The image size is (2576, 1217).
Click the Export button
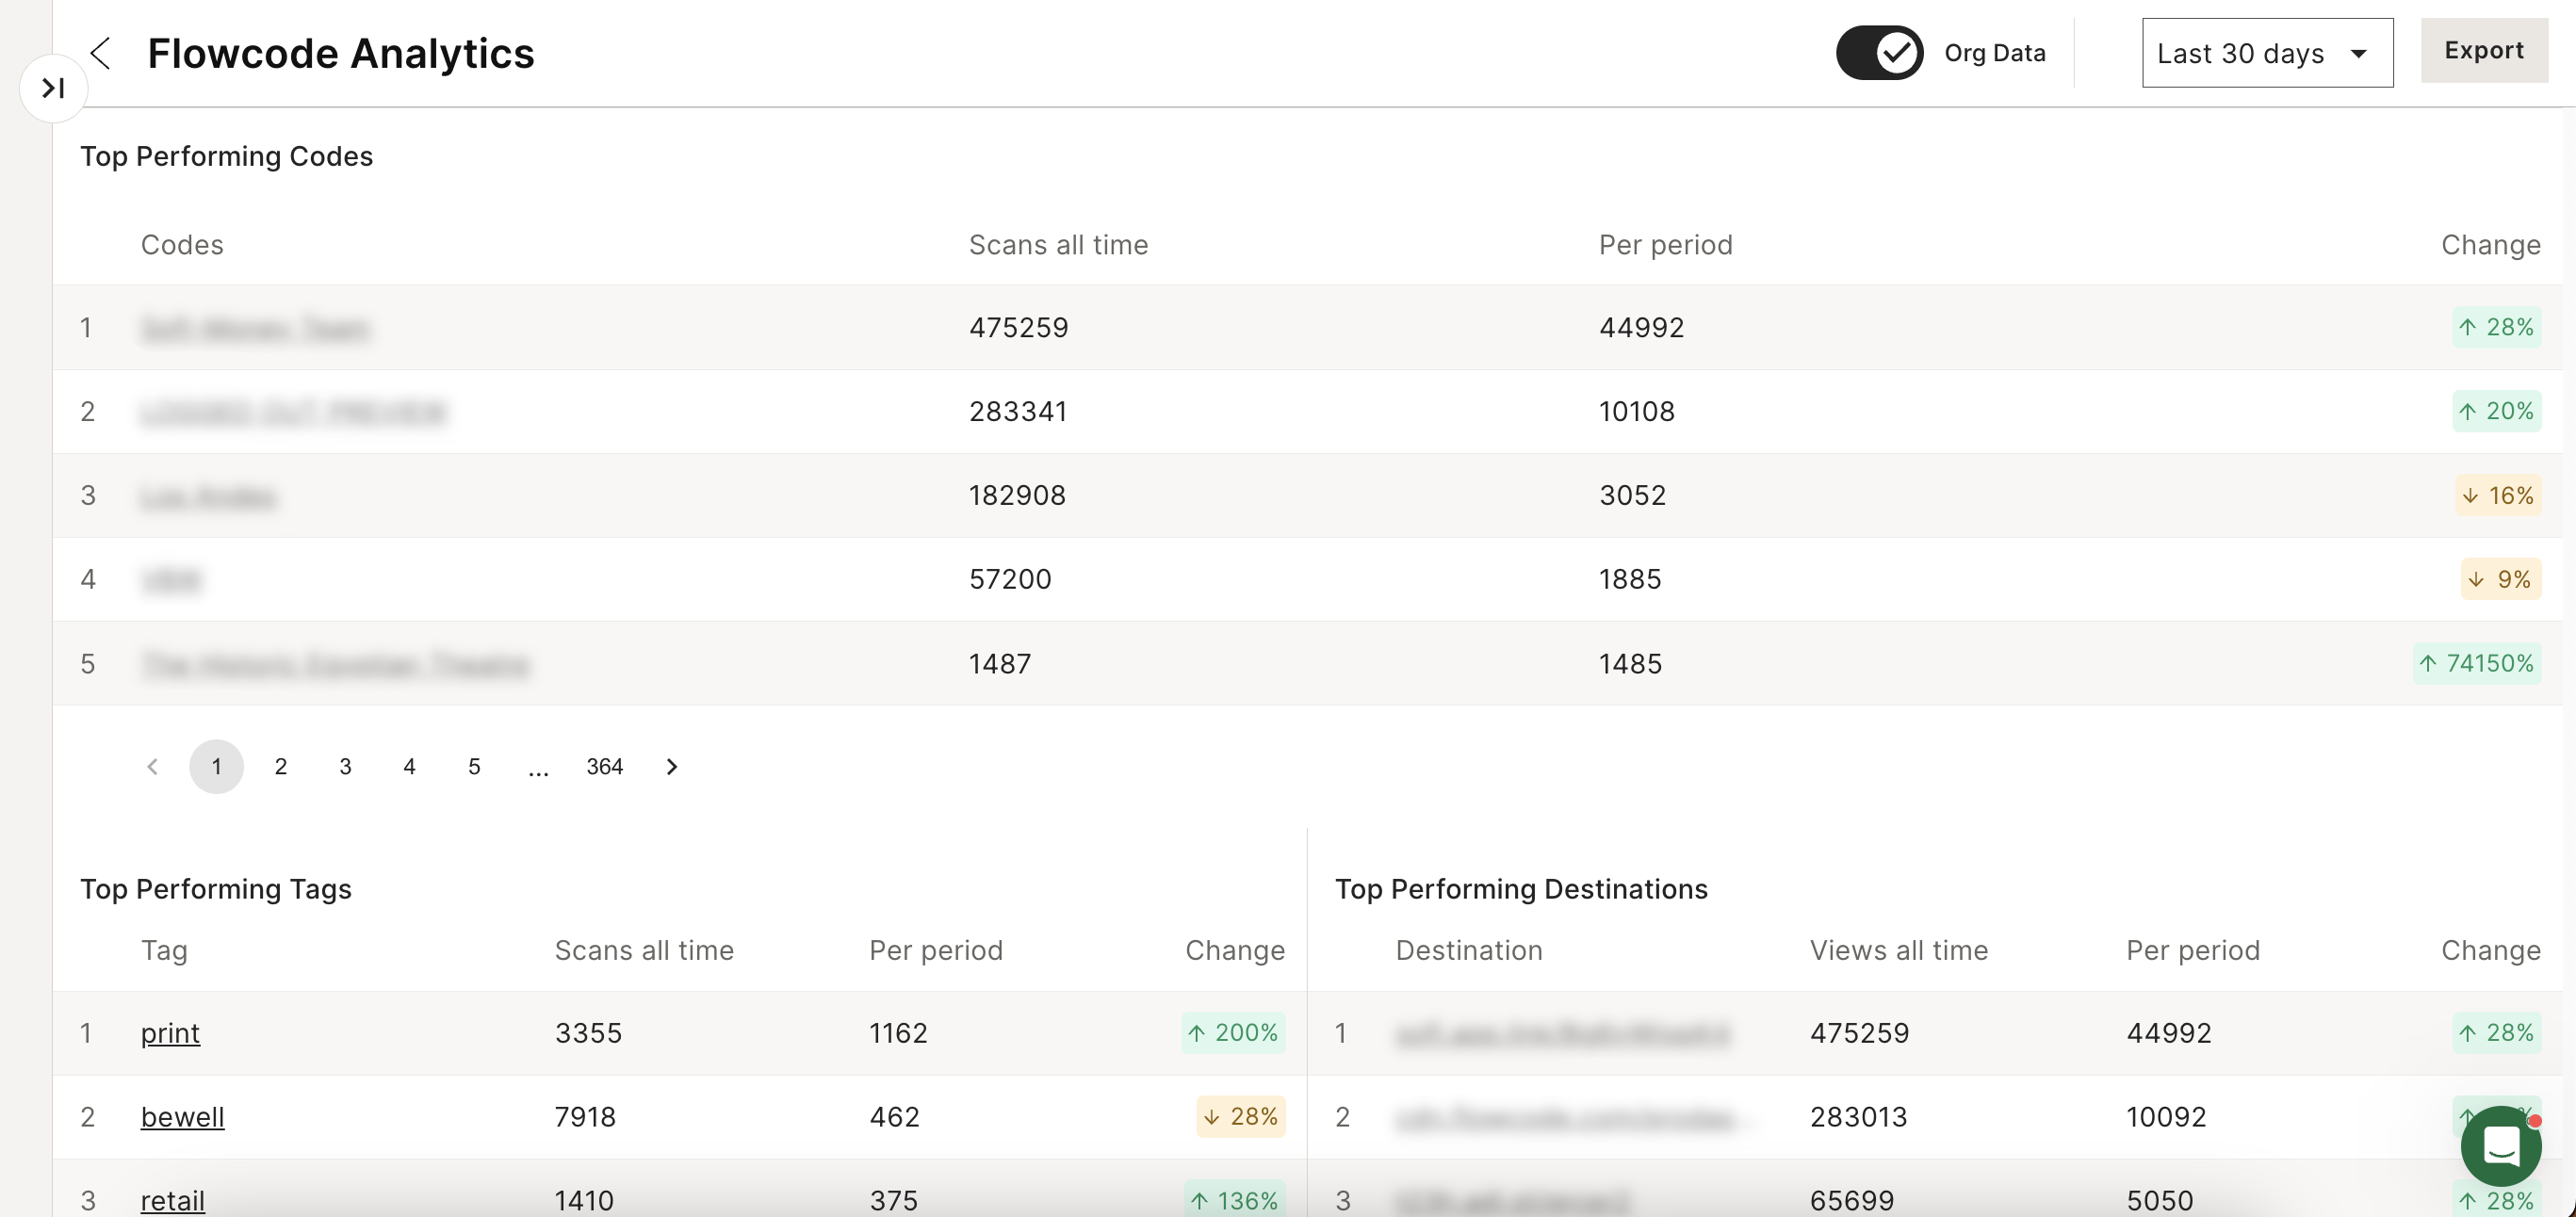[2484, 50]
